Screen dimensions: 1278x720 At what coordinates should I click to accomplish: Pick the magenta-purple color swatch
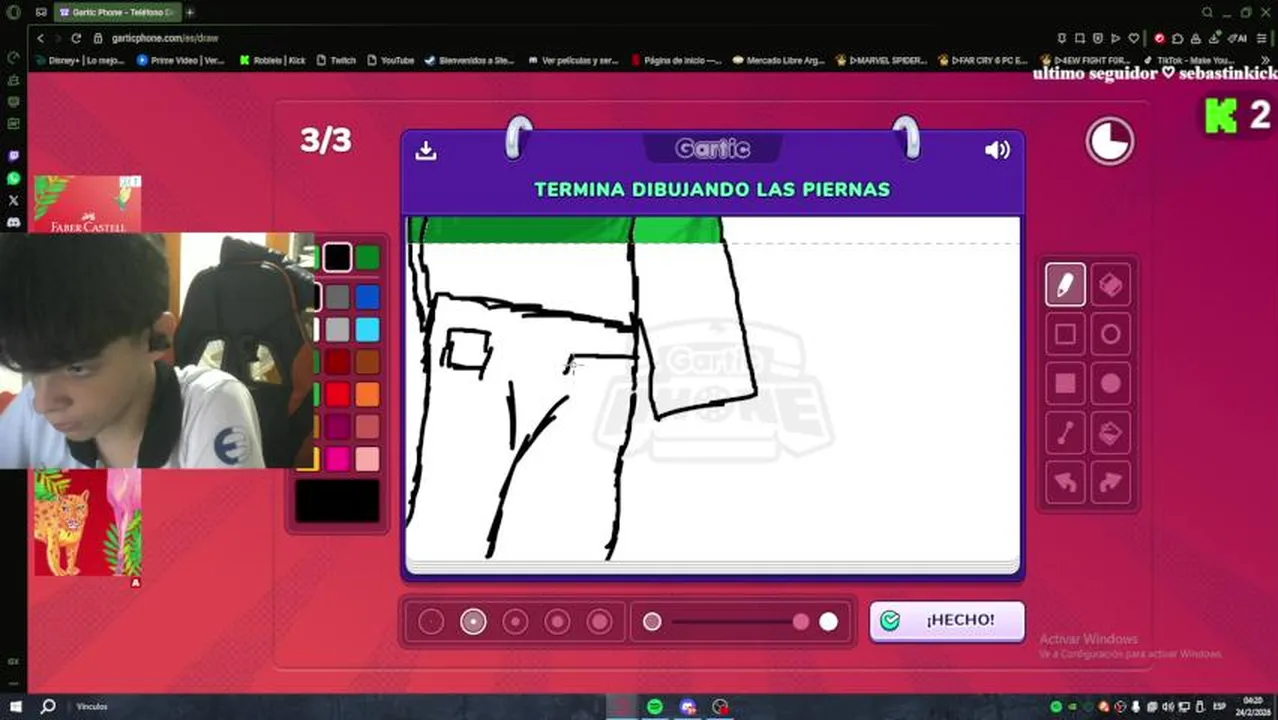[x=337, y=426]
